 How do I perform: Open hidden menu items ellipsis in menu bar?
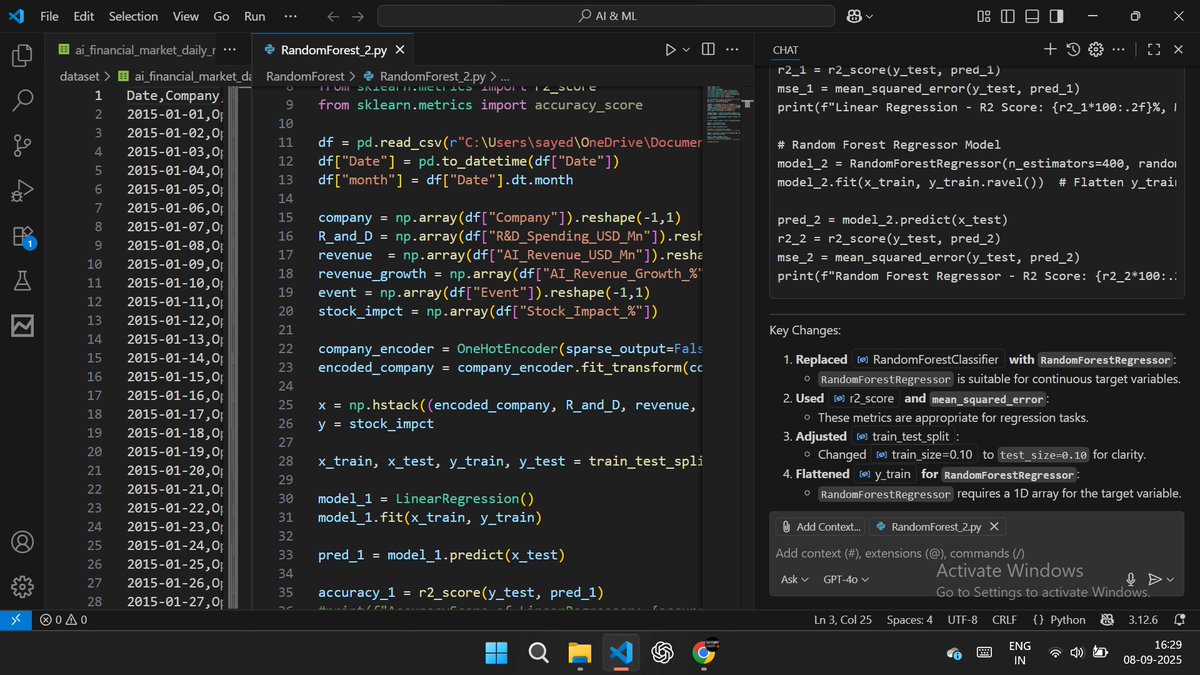[x=290, y=16]
